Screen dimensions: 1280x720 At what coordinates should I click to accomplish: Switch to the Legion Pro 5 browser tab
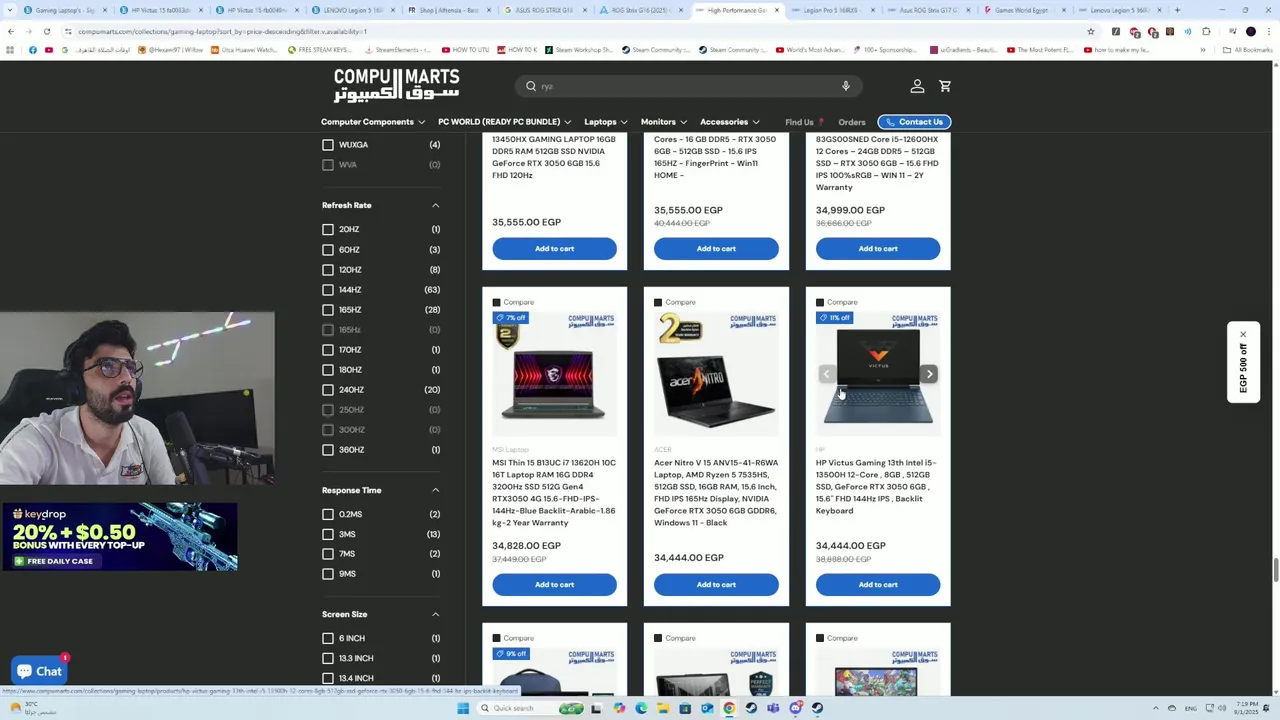[833, 10]
